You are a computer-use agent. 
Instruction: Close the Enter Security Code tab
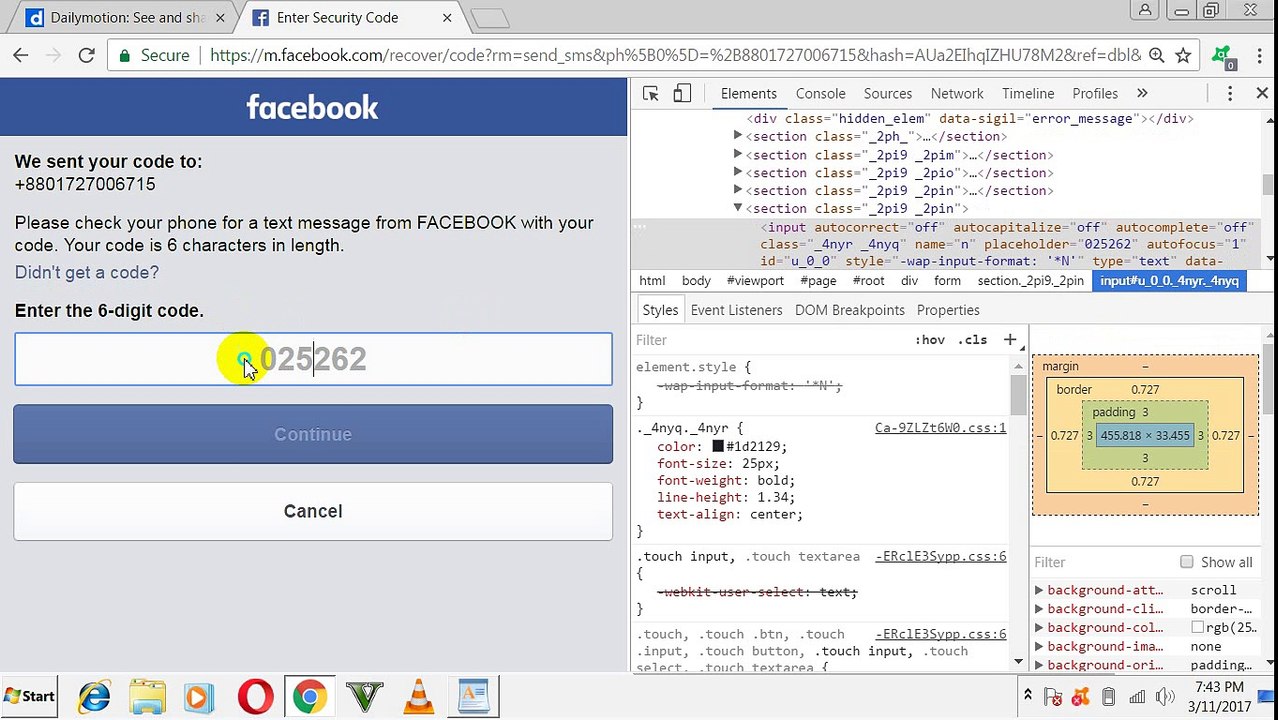click(x=447, y=18)
